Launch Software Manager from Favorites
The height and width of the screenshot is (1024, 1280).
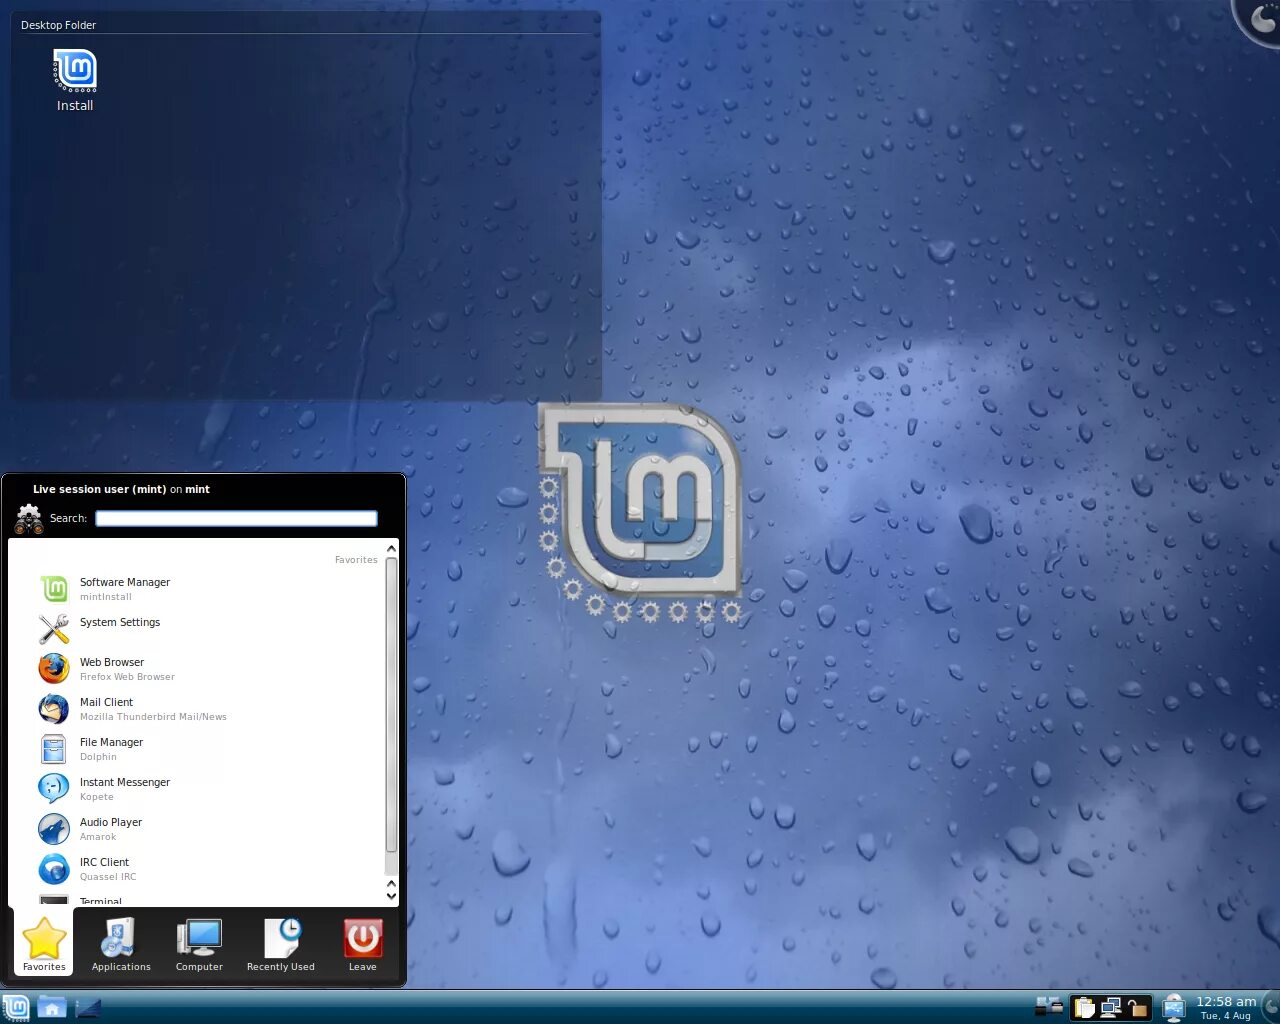[208, 589]
